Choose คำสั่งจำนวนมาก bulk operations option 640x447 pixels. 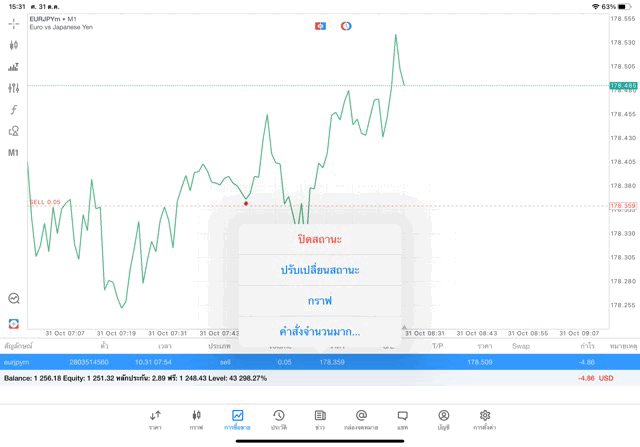point(320,331)
